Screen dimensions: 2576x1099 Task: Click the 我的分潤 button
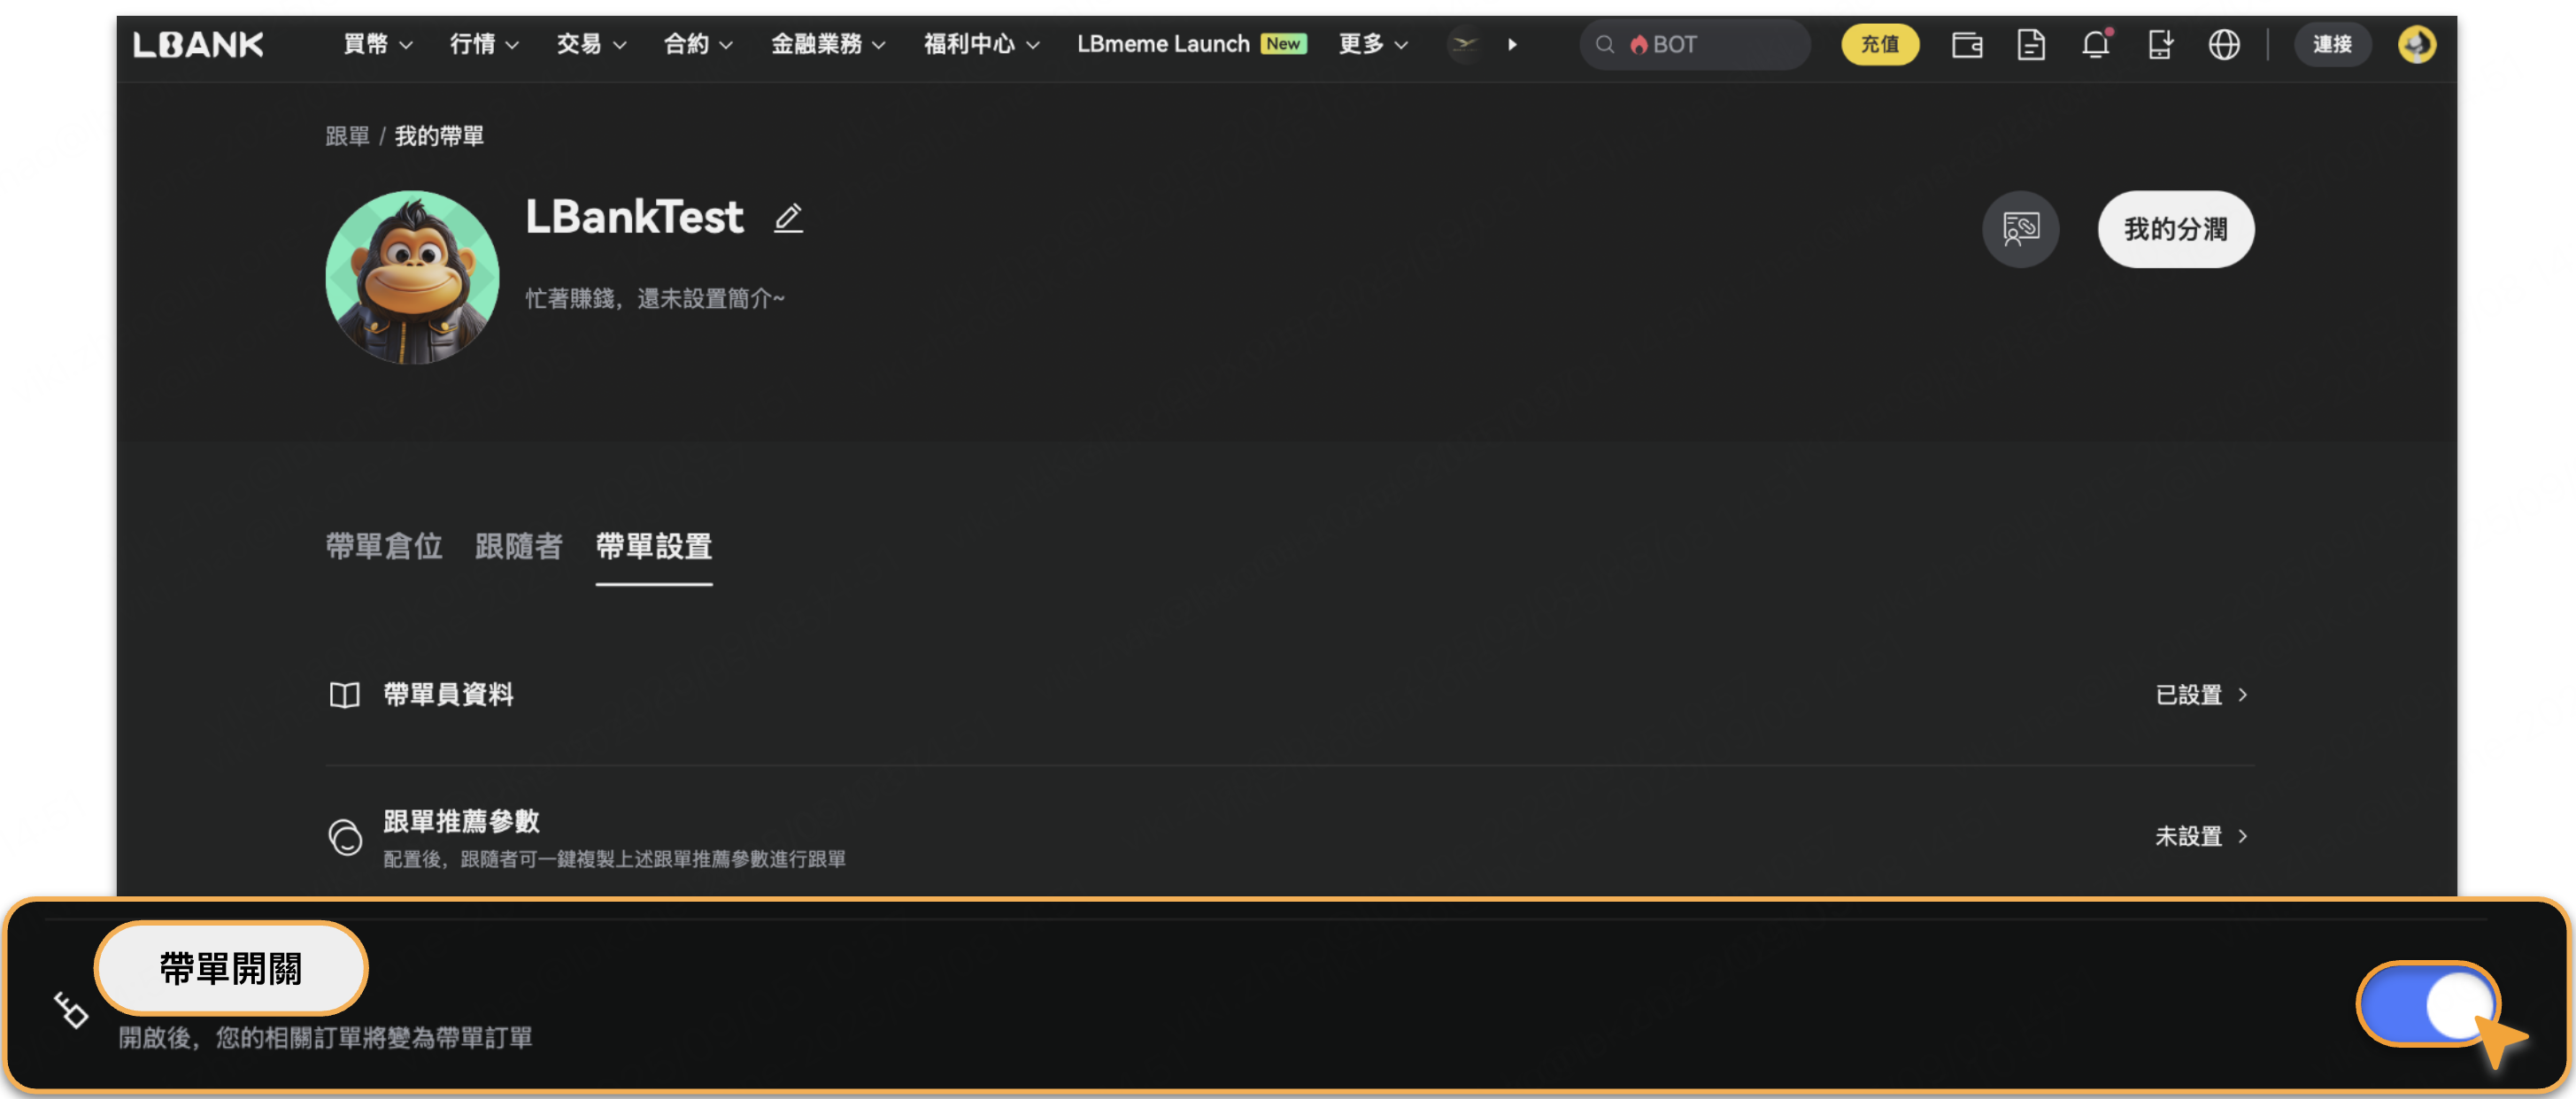2175,229
